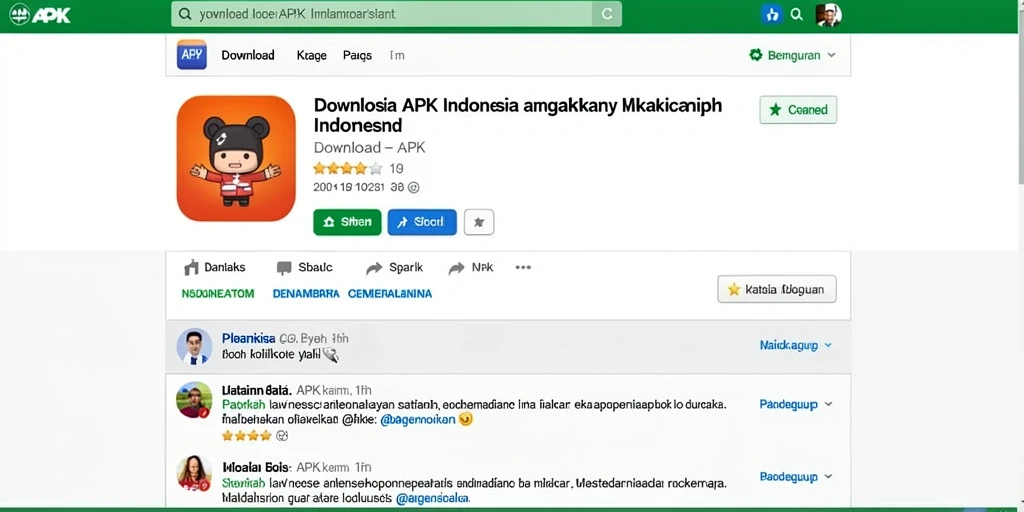Image resolution: width=1024 pixels, height=512 pixels.
Task: Click the green gear icon beside Bemguran
Action: (756, 55)
